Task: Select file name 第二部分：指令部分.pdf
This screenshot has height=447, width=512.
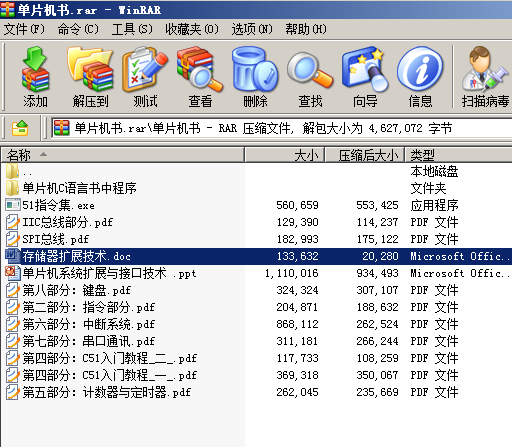Action: click(88, 307)
